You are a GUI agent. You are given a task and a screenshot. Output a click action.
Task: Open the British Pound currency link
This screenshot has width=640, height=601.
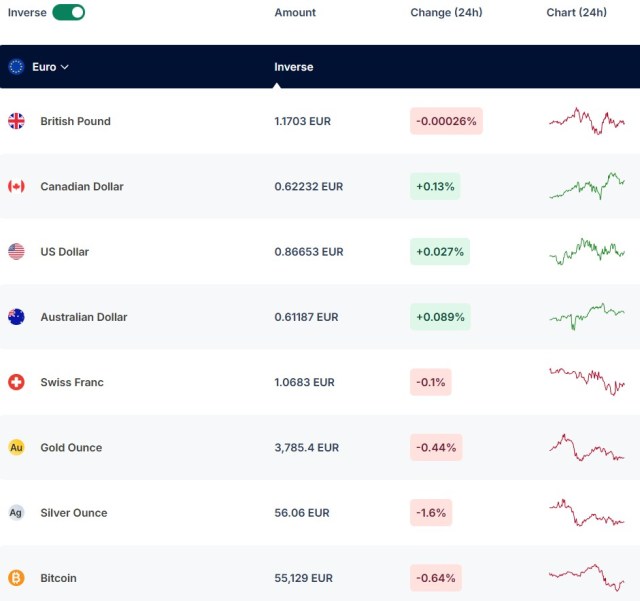(x=76, y=121)
